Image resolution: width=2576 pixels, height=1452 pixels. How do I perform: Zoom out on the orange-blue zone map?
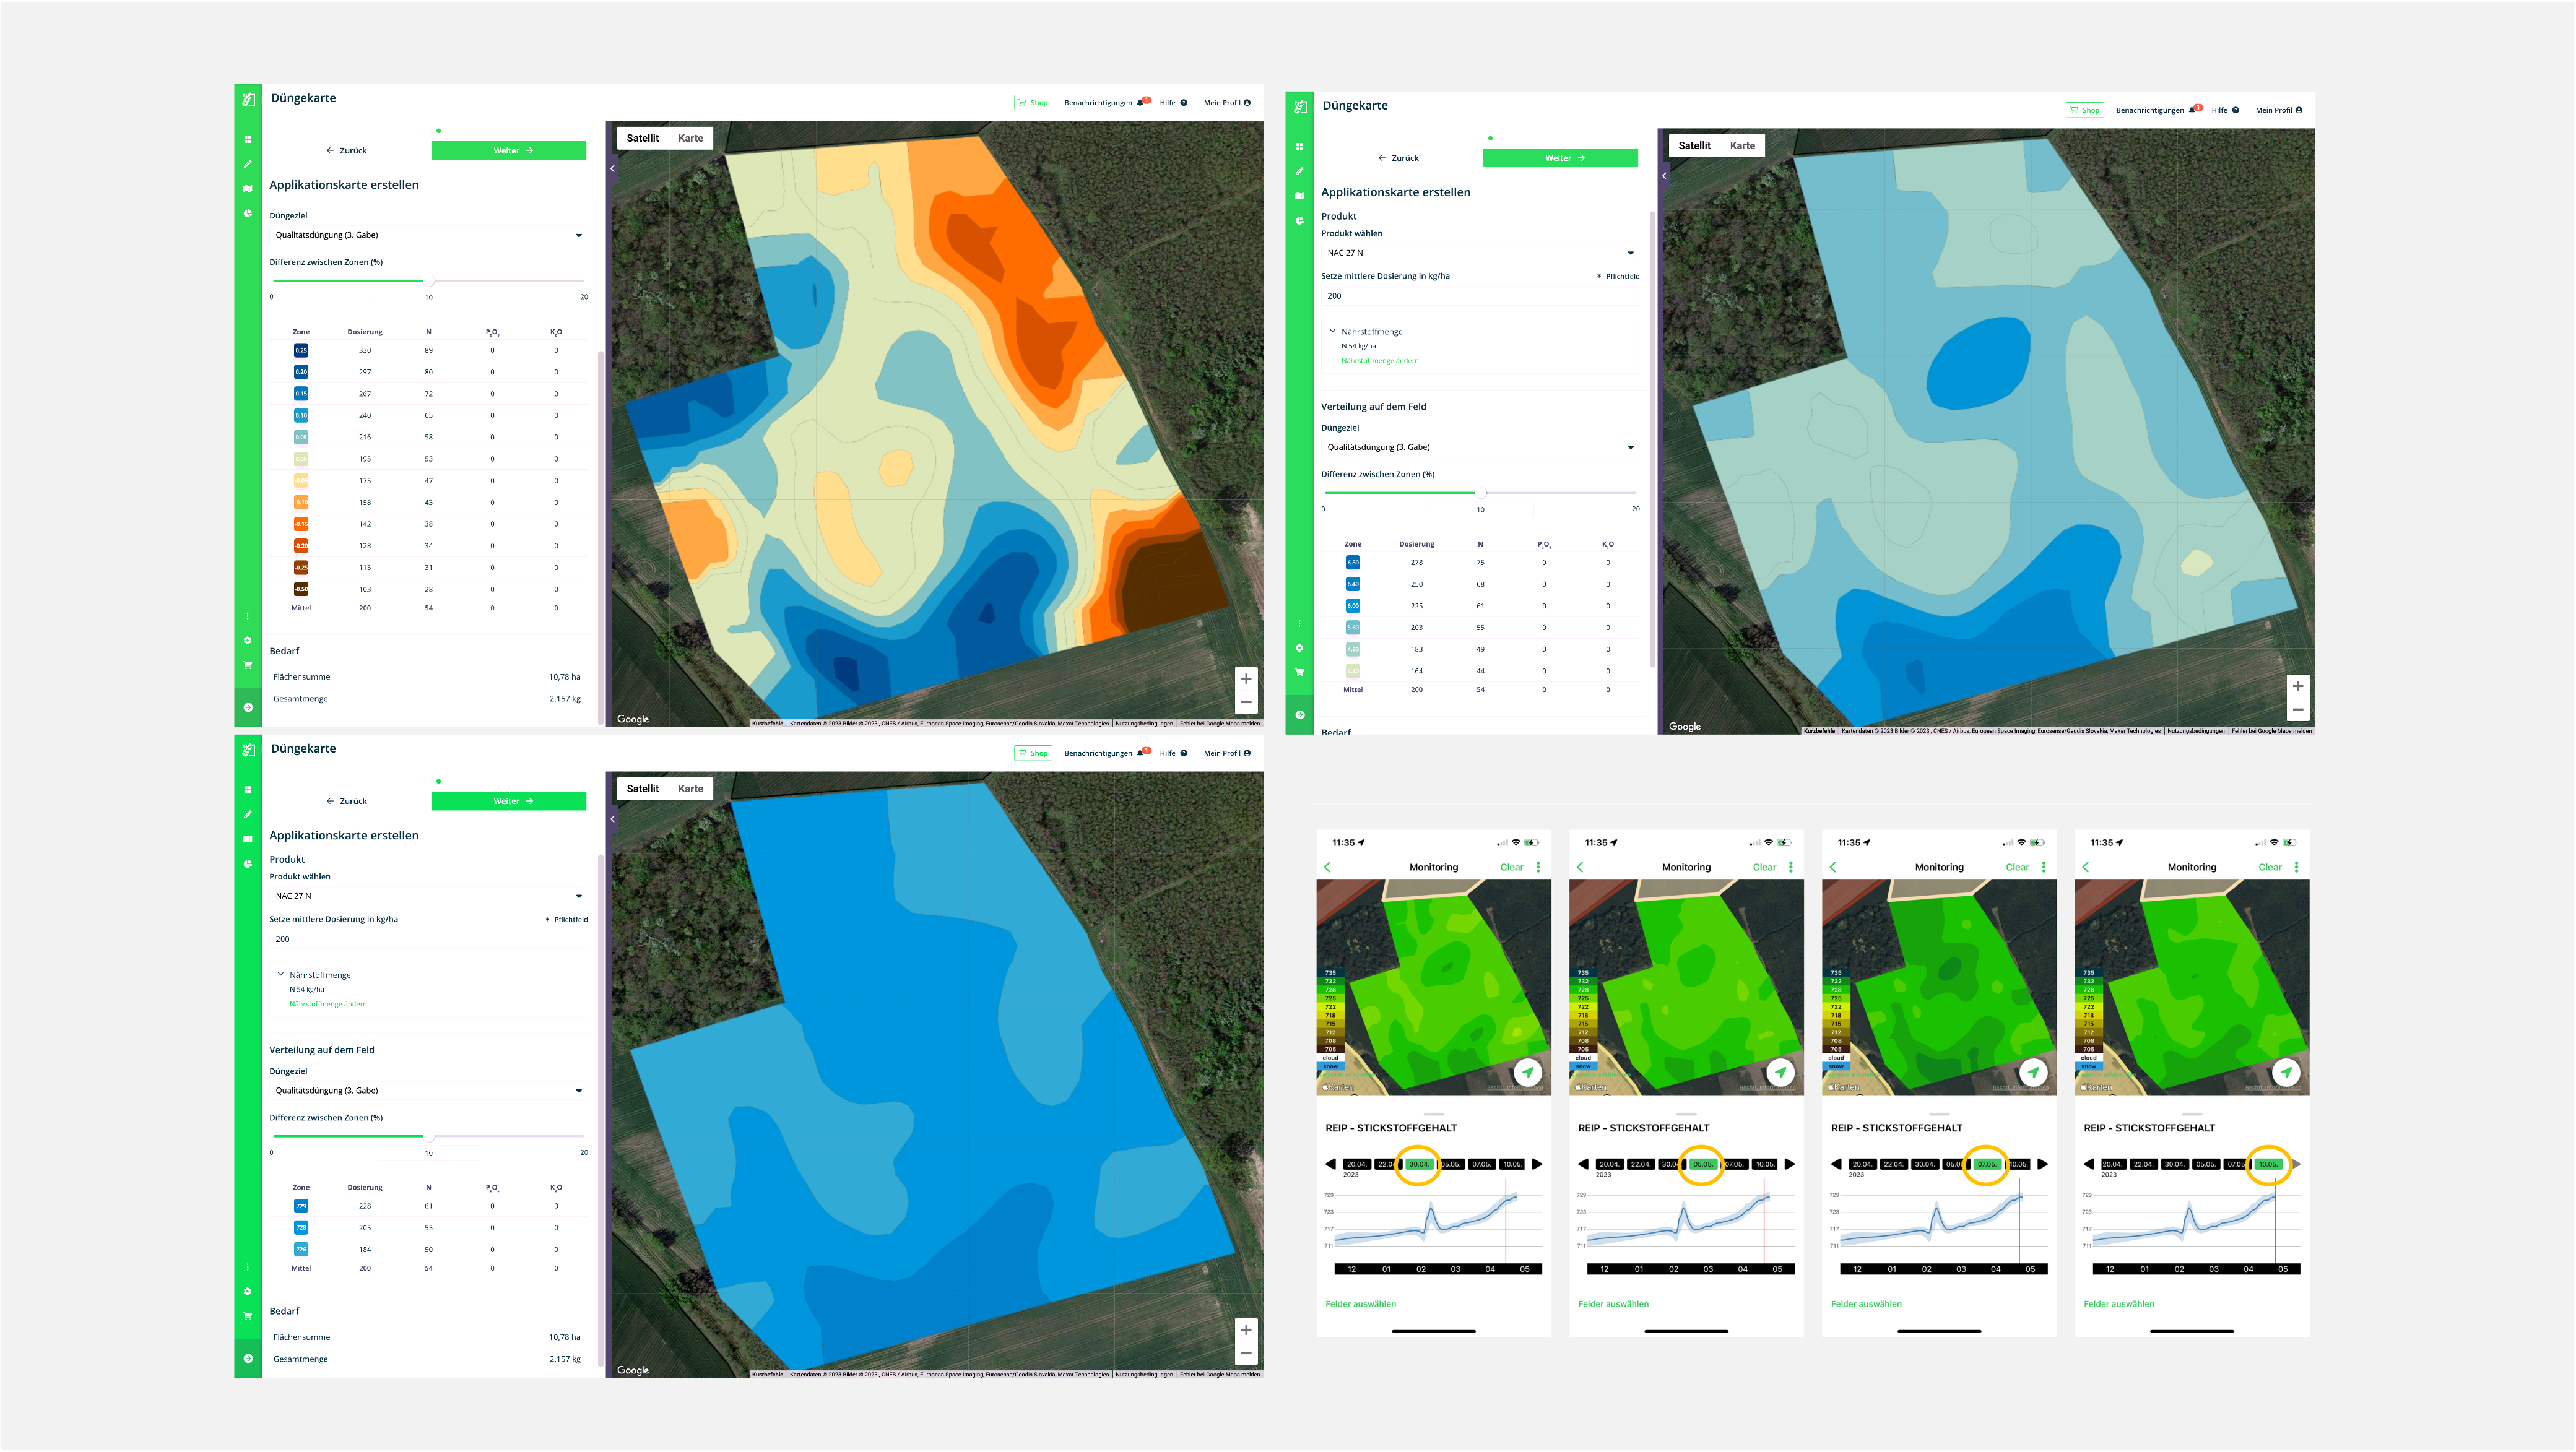1246,702
